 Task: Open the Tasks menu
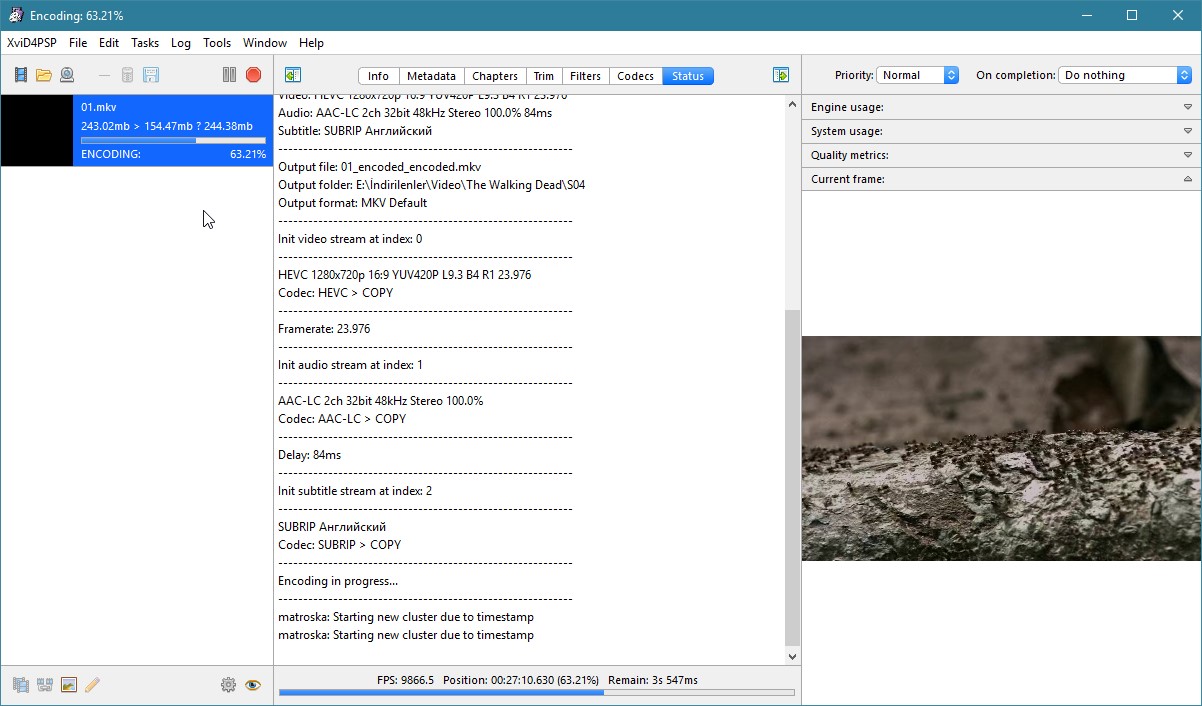(x=145, y=43)
